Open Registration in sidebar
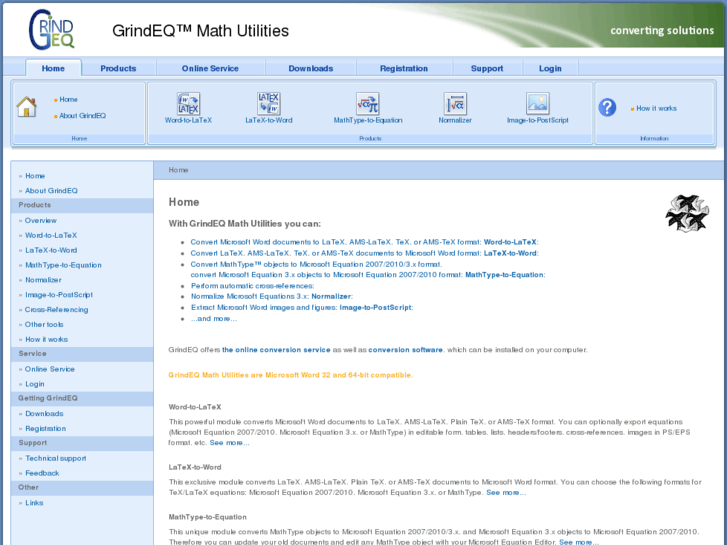Viewport: 727px width, 545px height. [x=45, y=428]
